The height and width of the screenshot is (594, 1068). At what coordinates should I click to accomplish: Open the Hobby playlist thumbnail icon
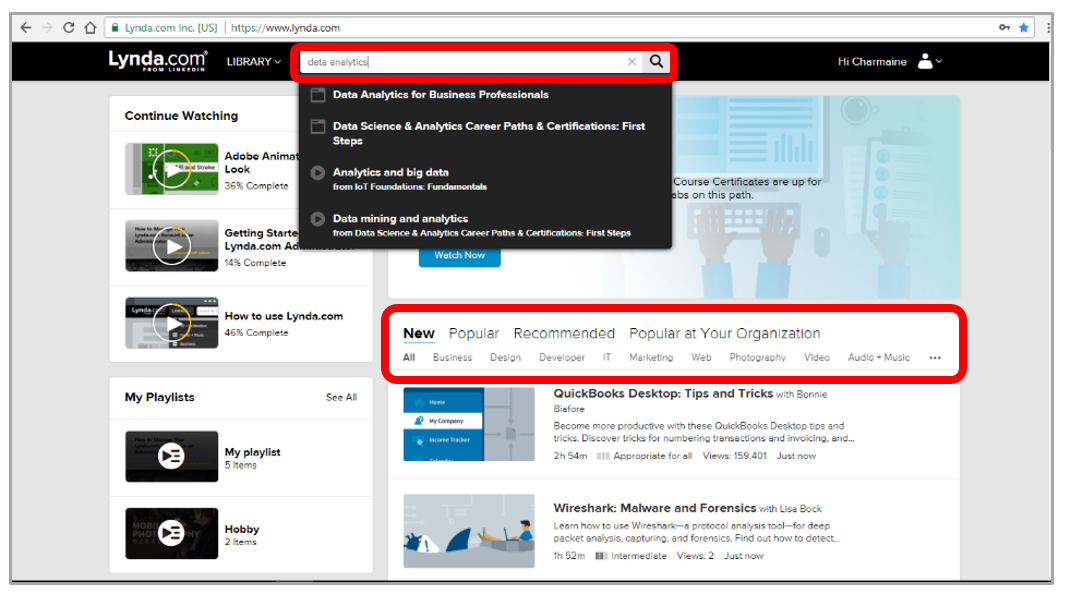(x=172, y=533)
